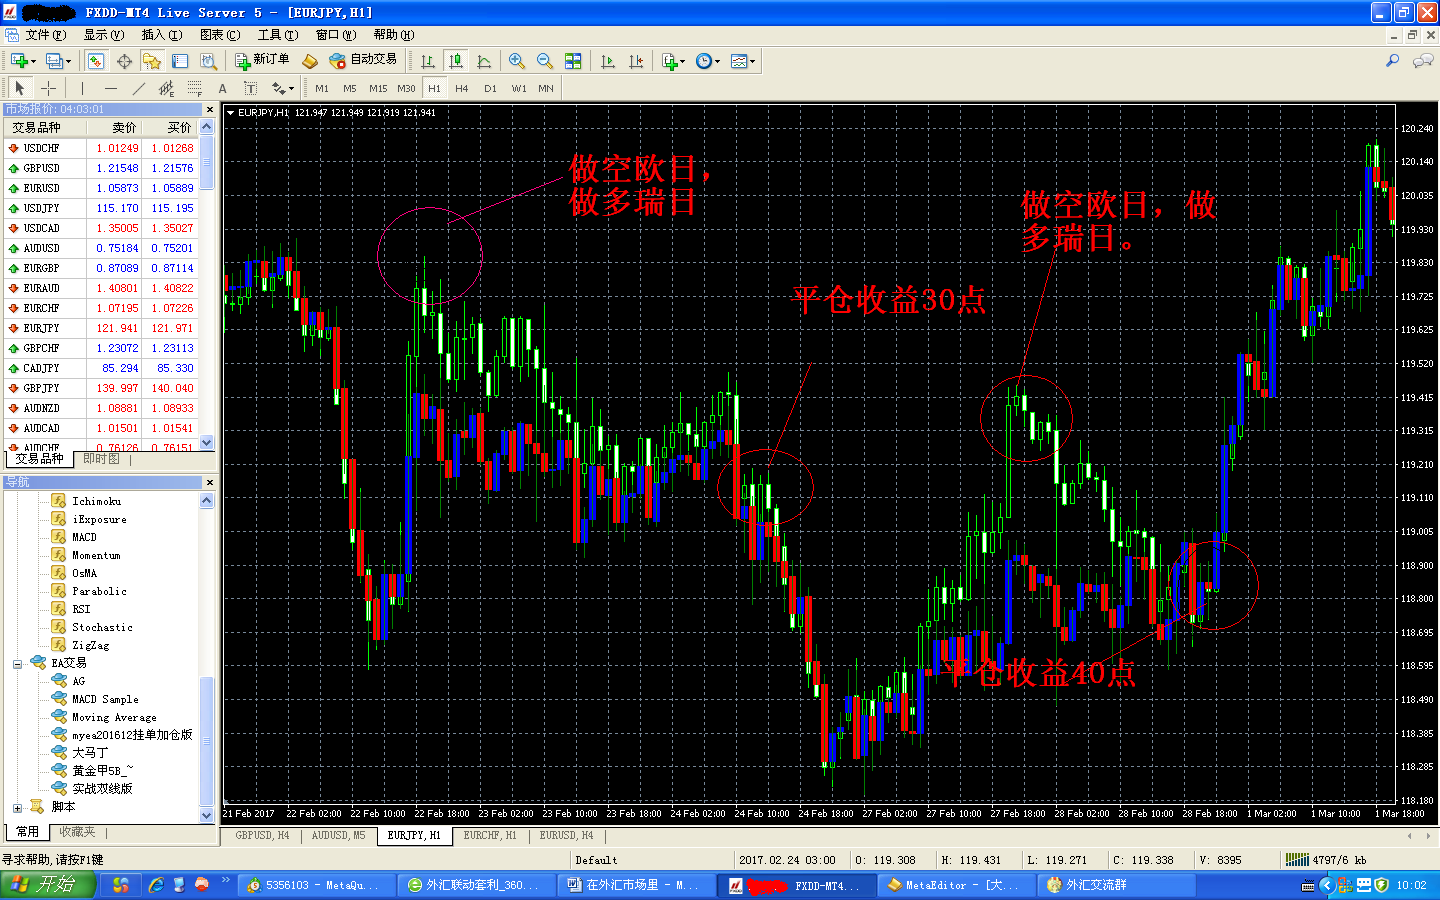
Task: Click the zoom in magnifier icon
Action: [517, 61]
